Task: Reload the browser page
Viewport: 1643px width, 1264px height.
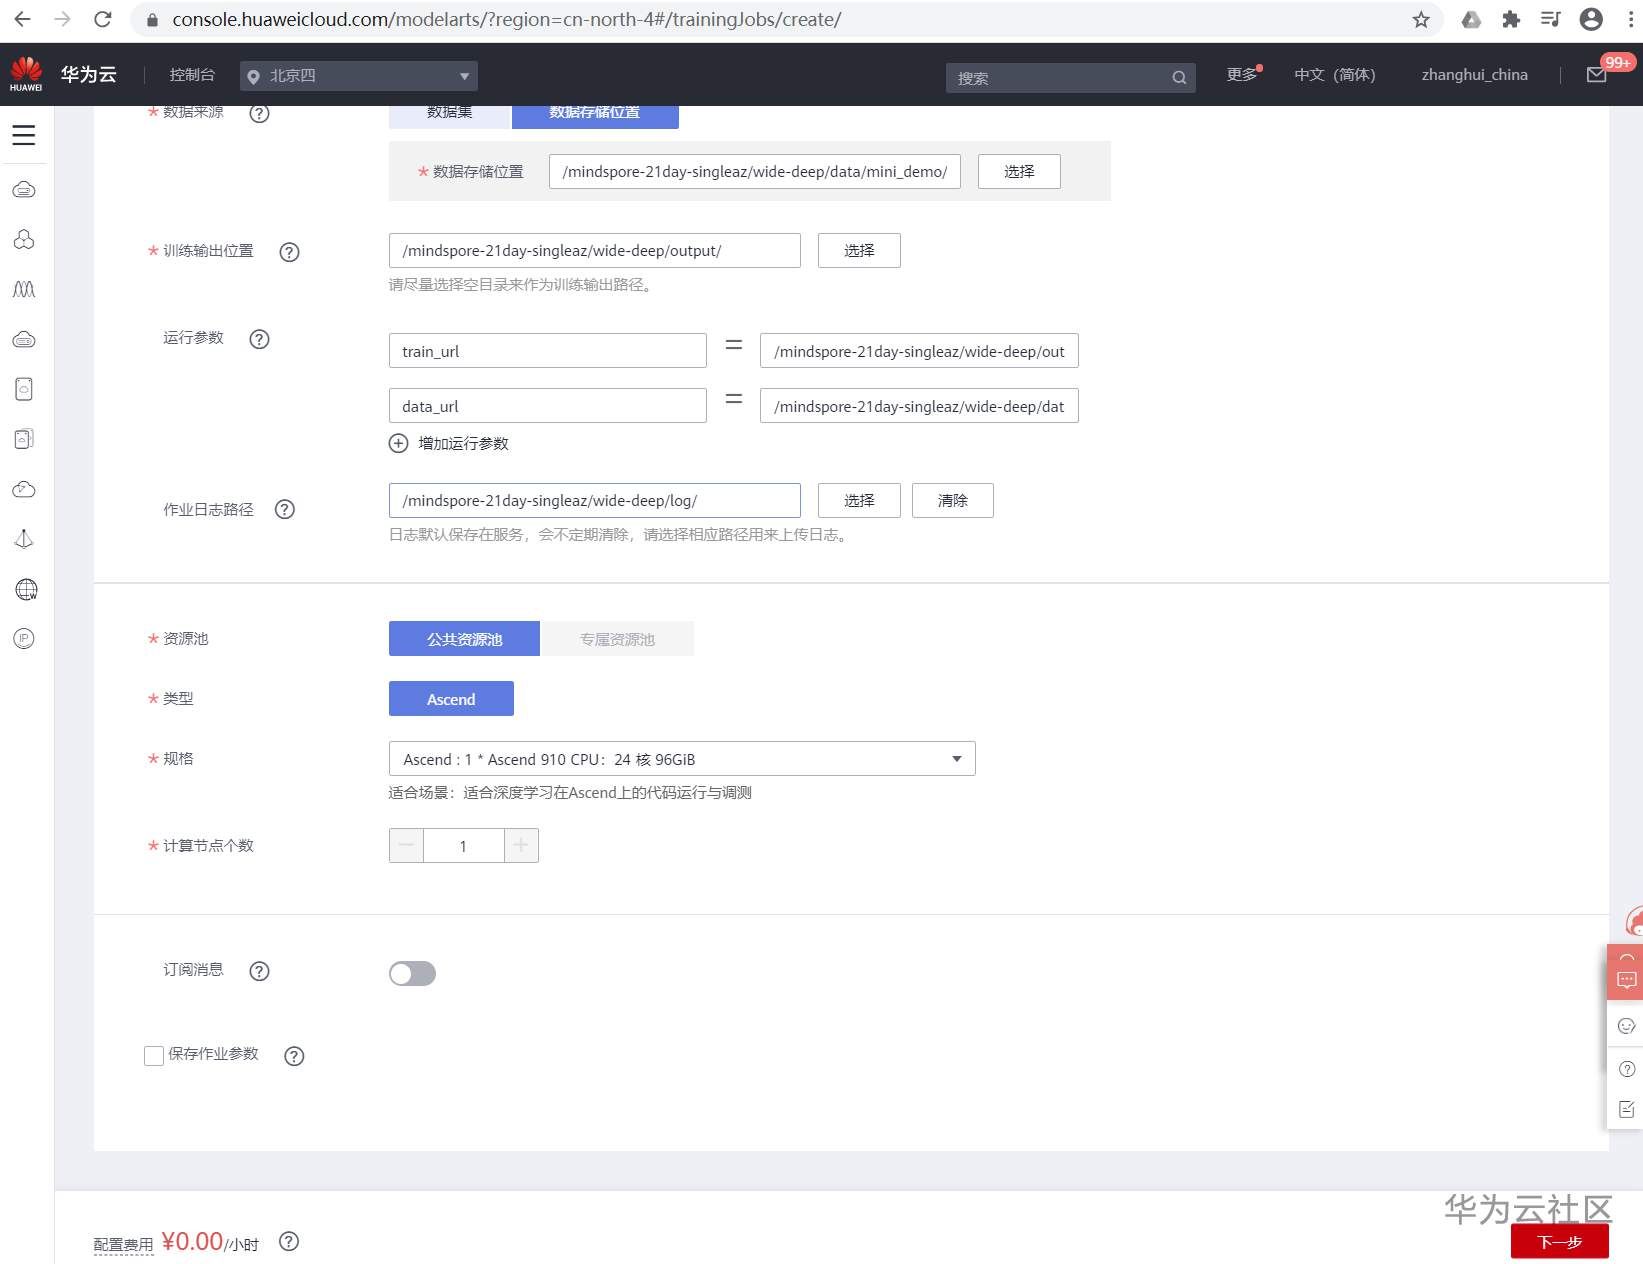Action: (x=102, y=19)
